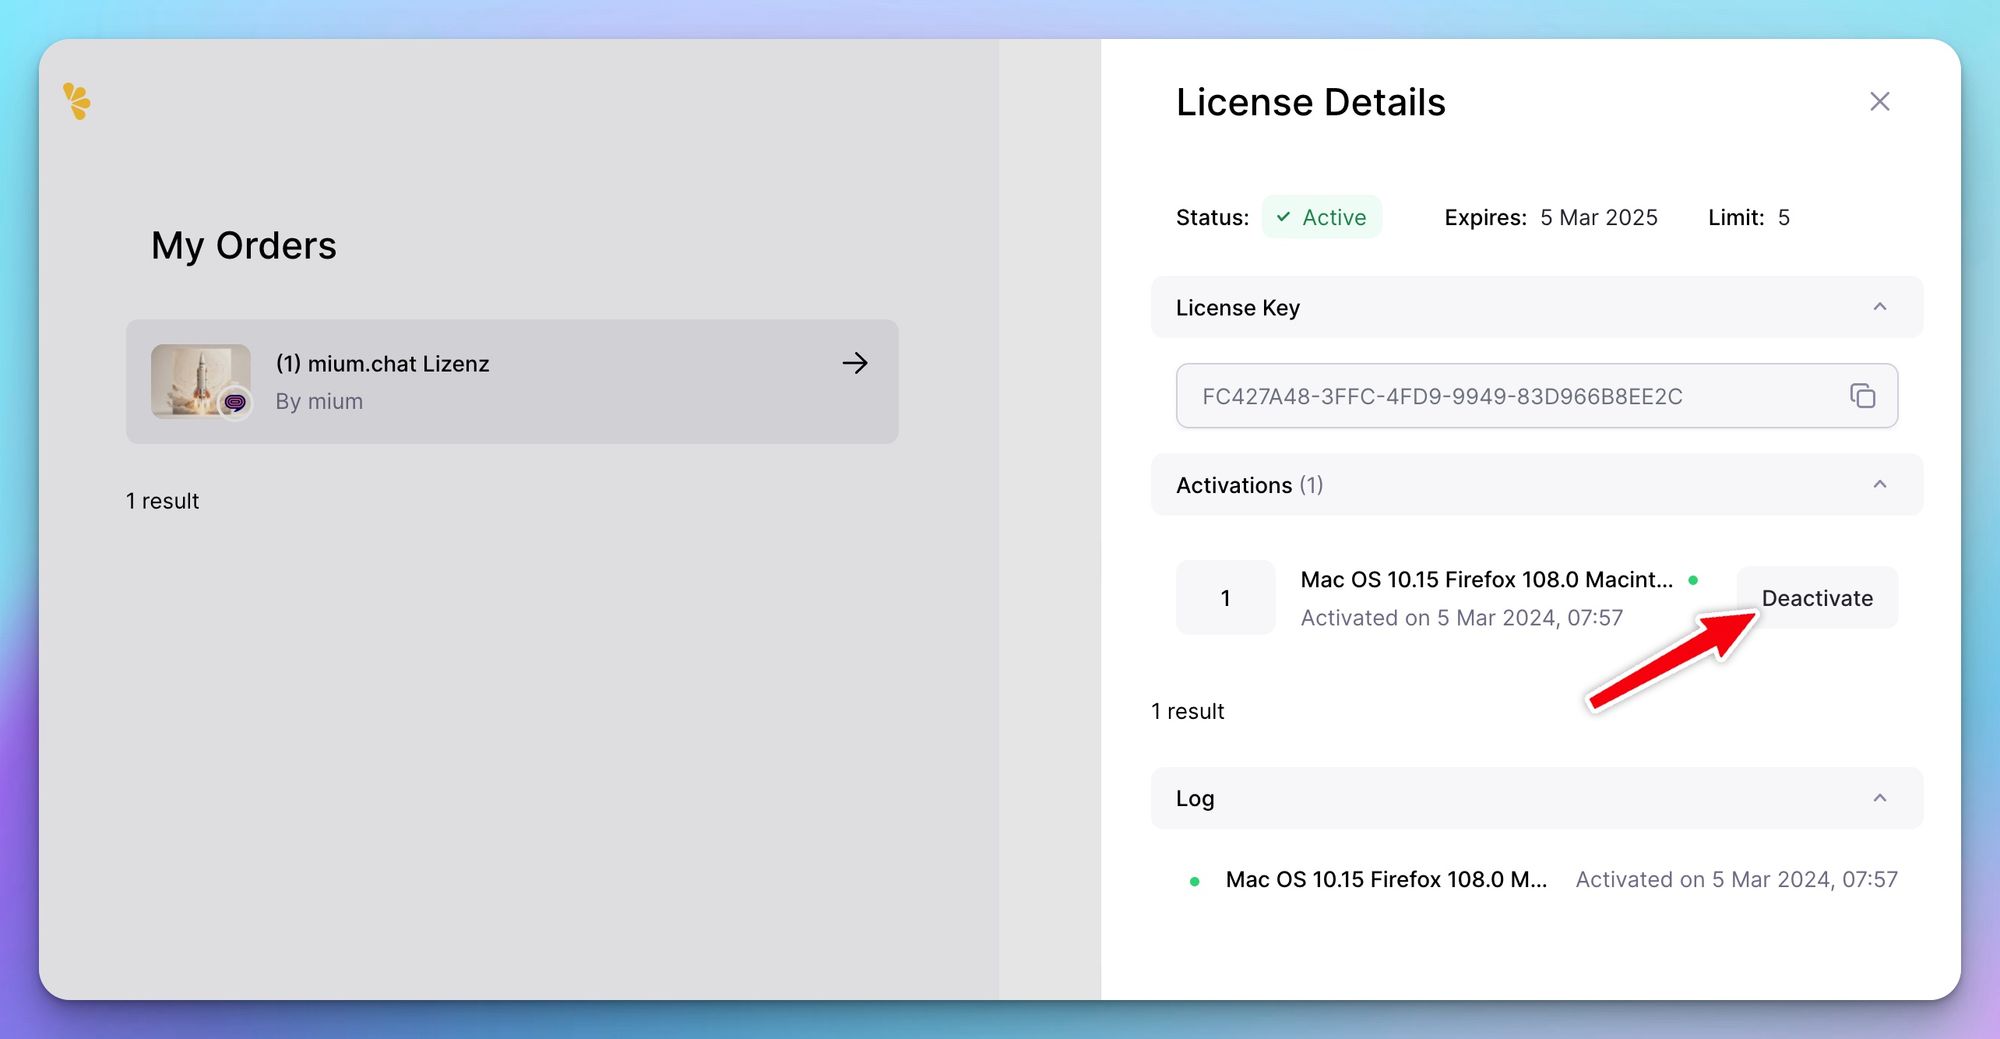Click 'Activated on 5 Mar 2024, 07:57' under activation
The width and height of the screenshot is (2000, 1039).
(x=1461, y=618)
